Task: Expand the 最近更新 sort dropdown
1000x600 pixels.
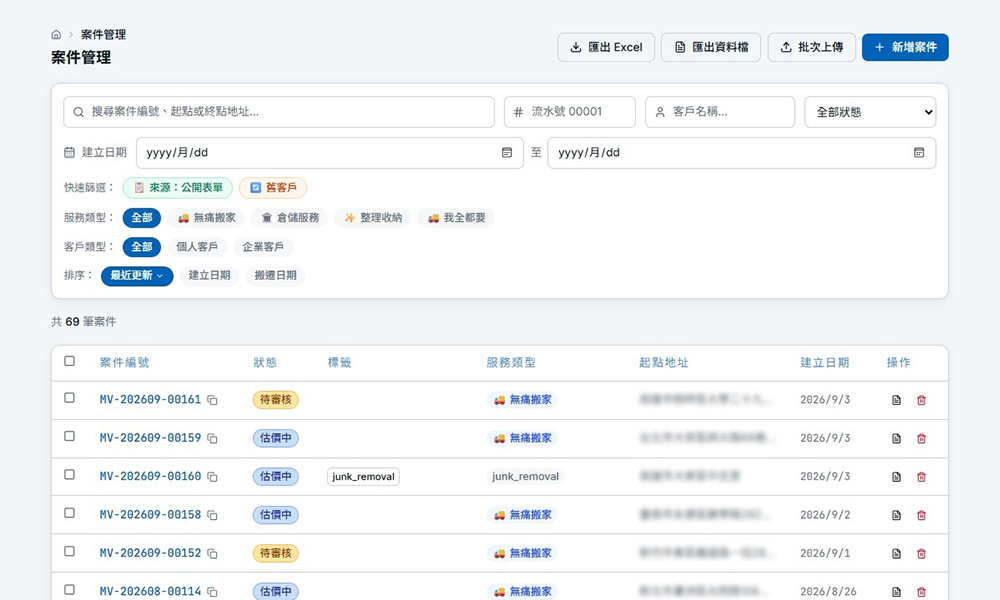Action: click(137, 275)
